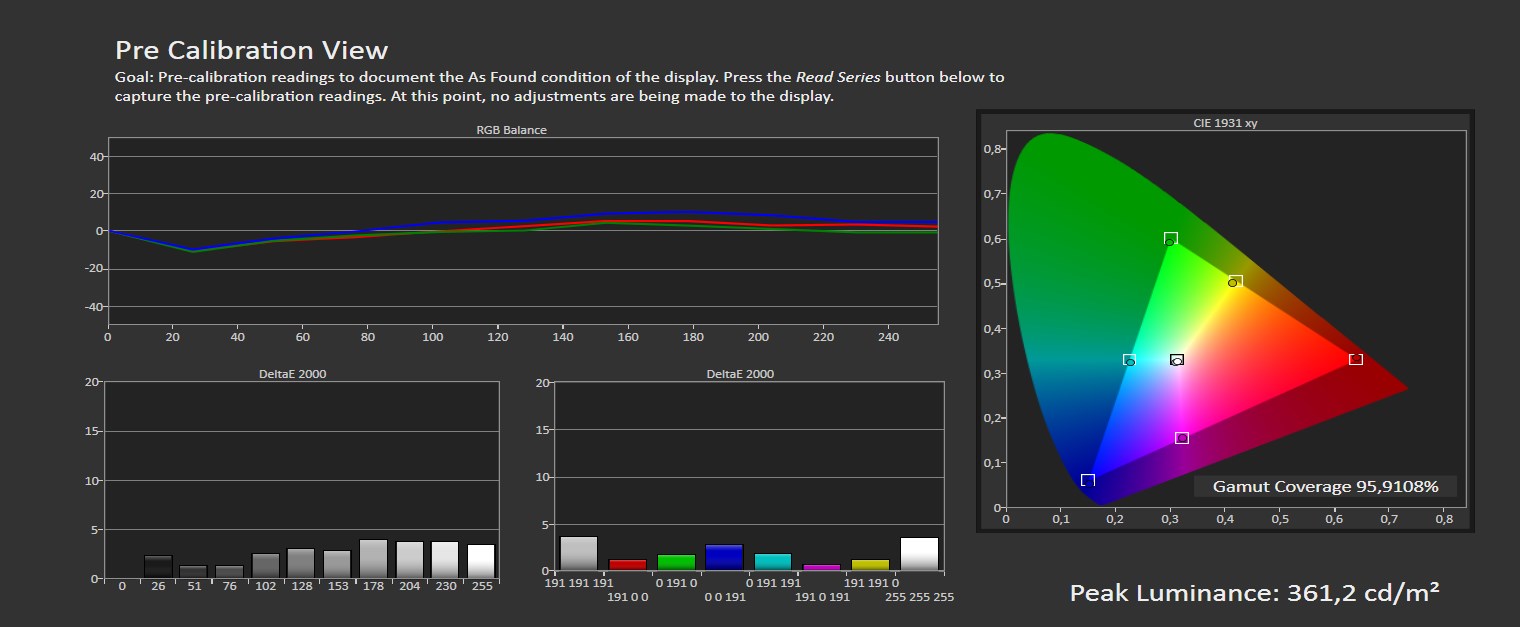1520x627 pixels.
Task: Select the white point marker on CIE chart
Action: 1177,360
